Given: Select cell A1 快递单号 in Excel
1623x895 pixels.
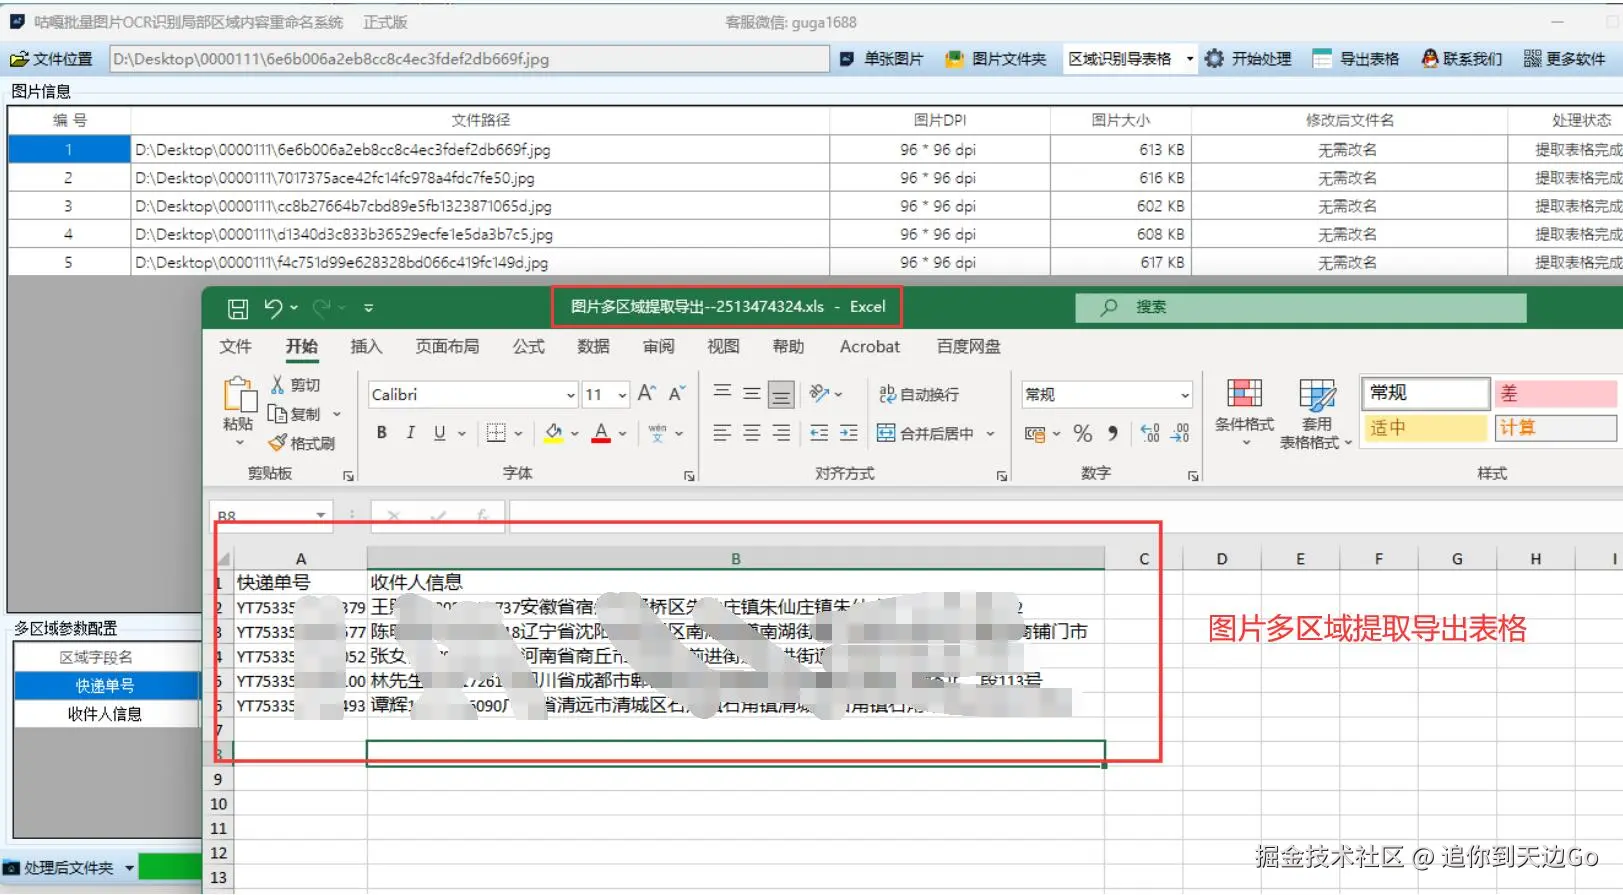Looking at the screenshot, I should [x=300, y=582].
